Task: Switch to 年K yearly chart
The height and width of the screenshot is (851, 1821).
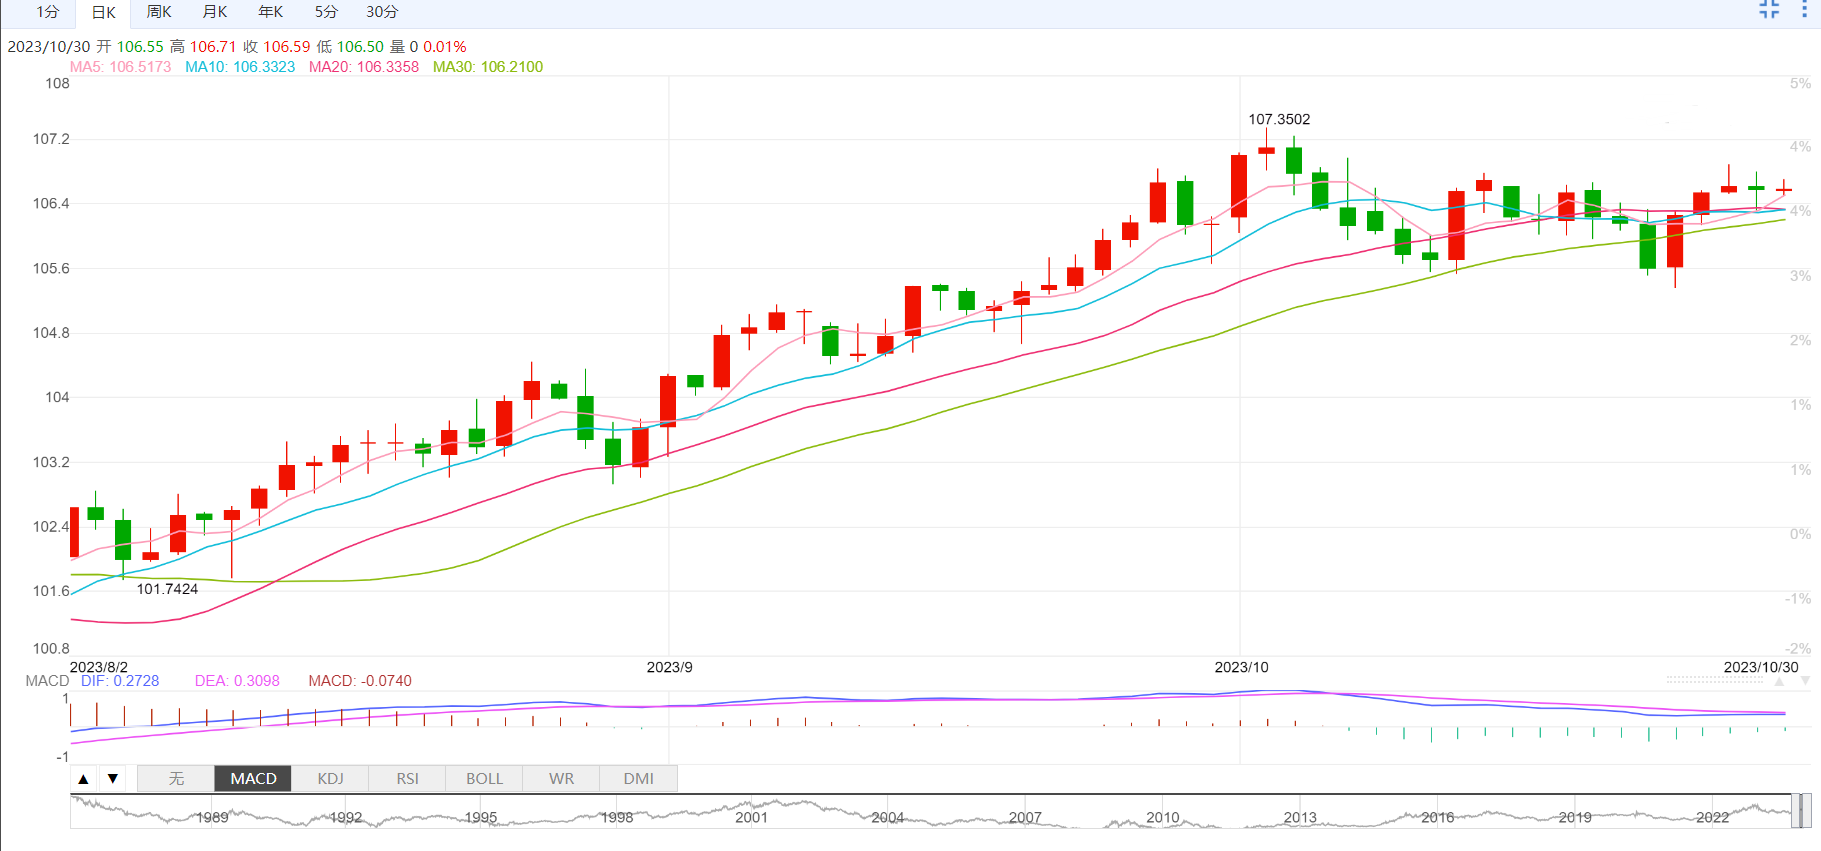Action: [x=271, y=12]
